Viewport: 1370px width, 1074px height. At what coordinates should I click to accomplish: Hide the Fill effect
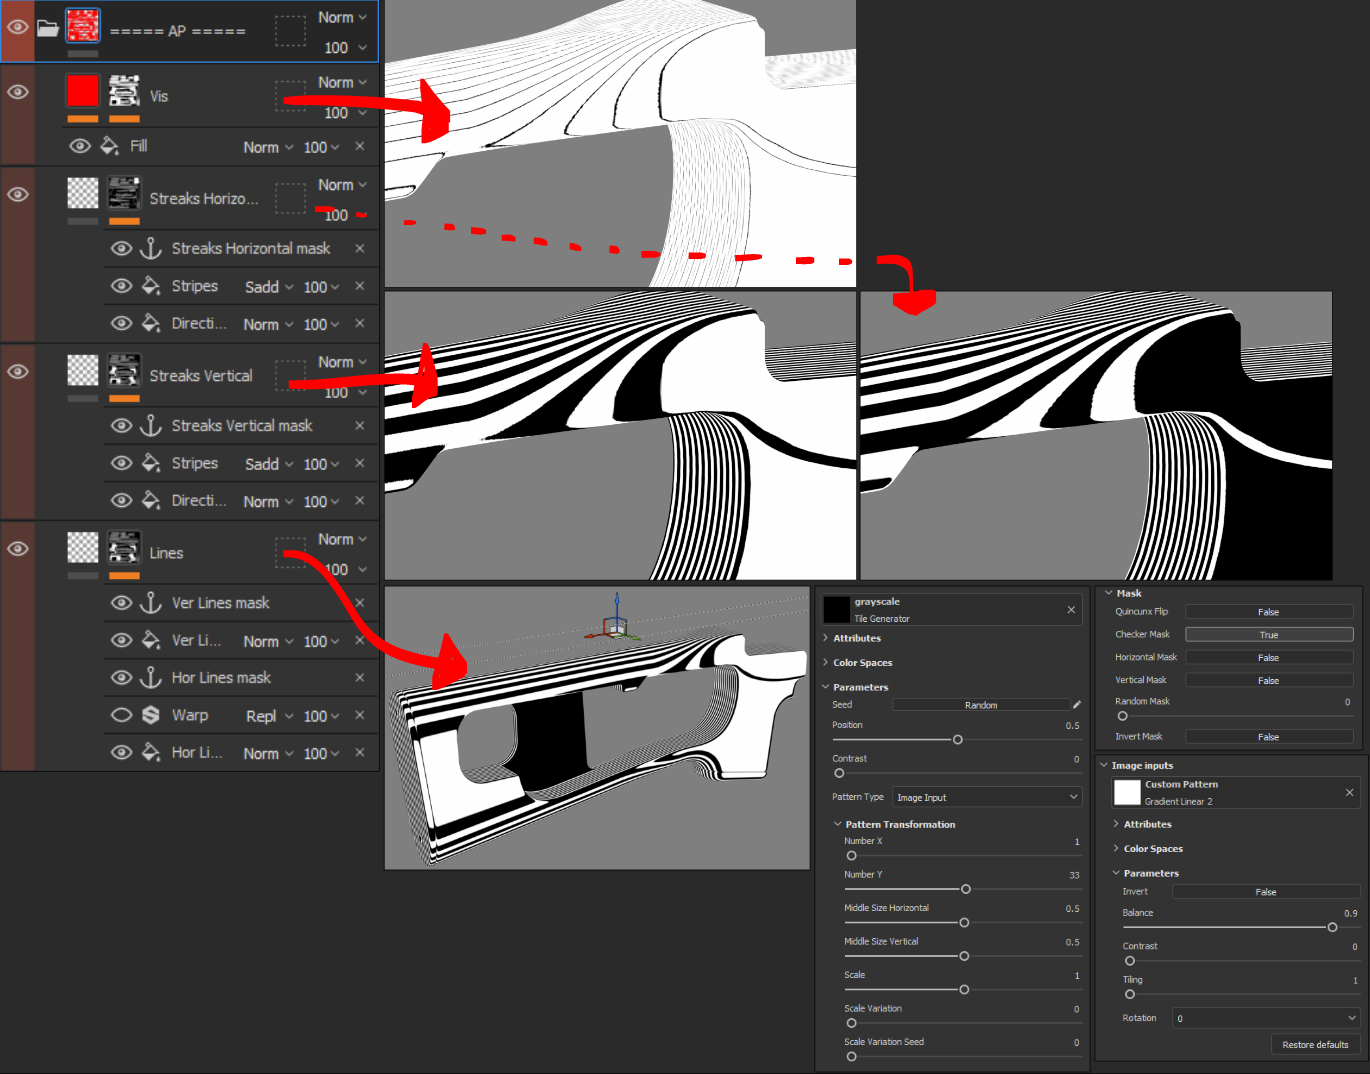click(80, 146)
